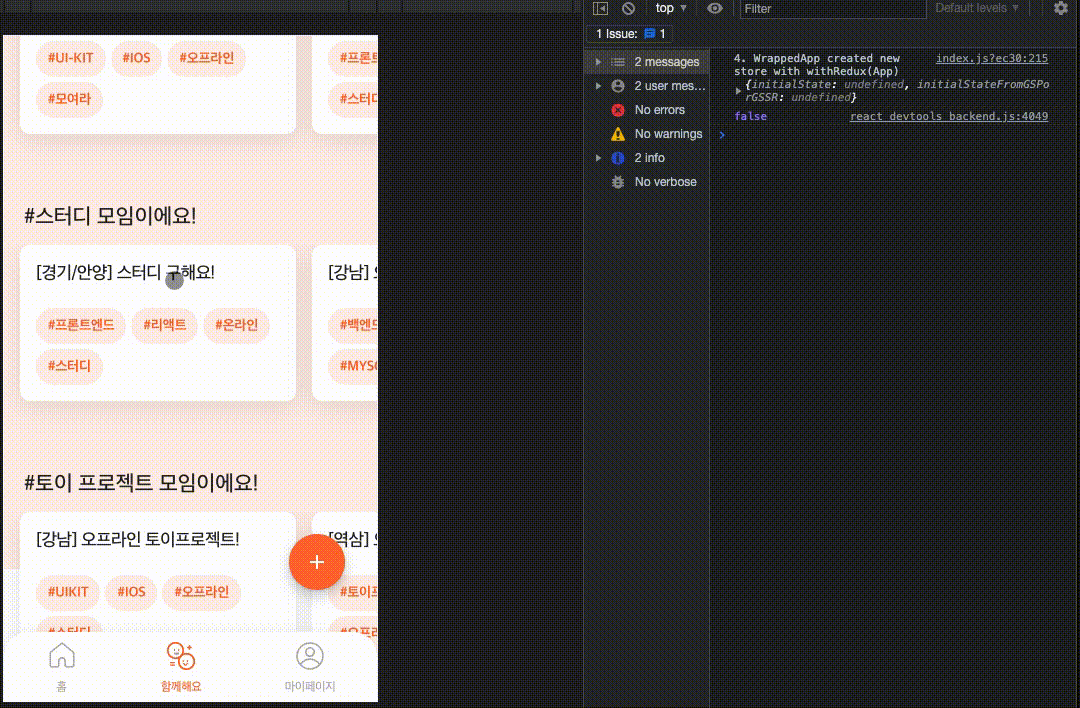The image size is (1080, 708).
Task: Open console settings gear icon
Action: pyautogui.click(x=1061, y=8)
